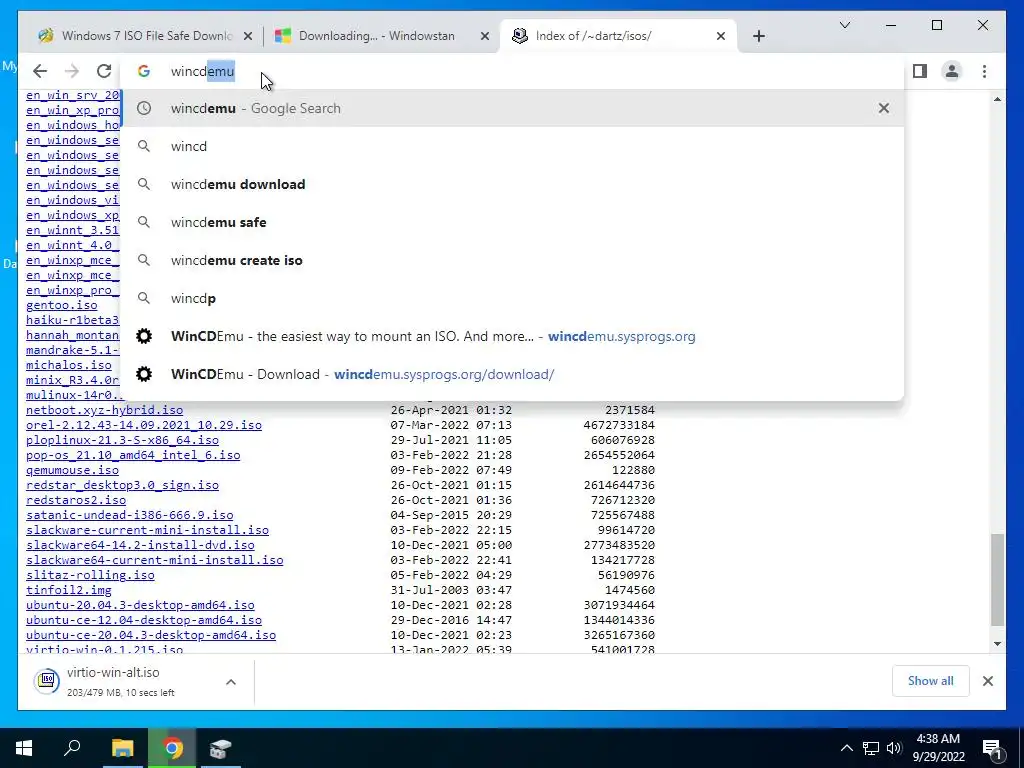
Task: Click clock icon beside wincdemu history entry
Action: click(x=144, y=108)
